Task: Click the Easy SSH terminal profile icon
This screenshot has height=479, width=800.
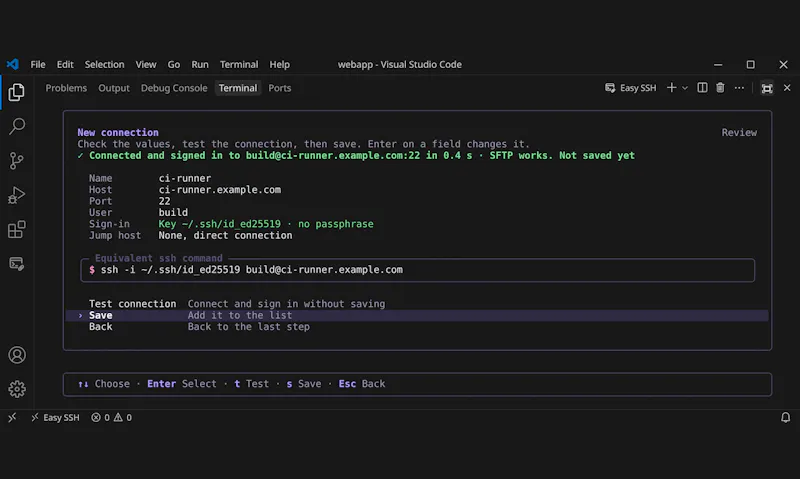Action: (610, 88)
